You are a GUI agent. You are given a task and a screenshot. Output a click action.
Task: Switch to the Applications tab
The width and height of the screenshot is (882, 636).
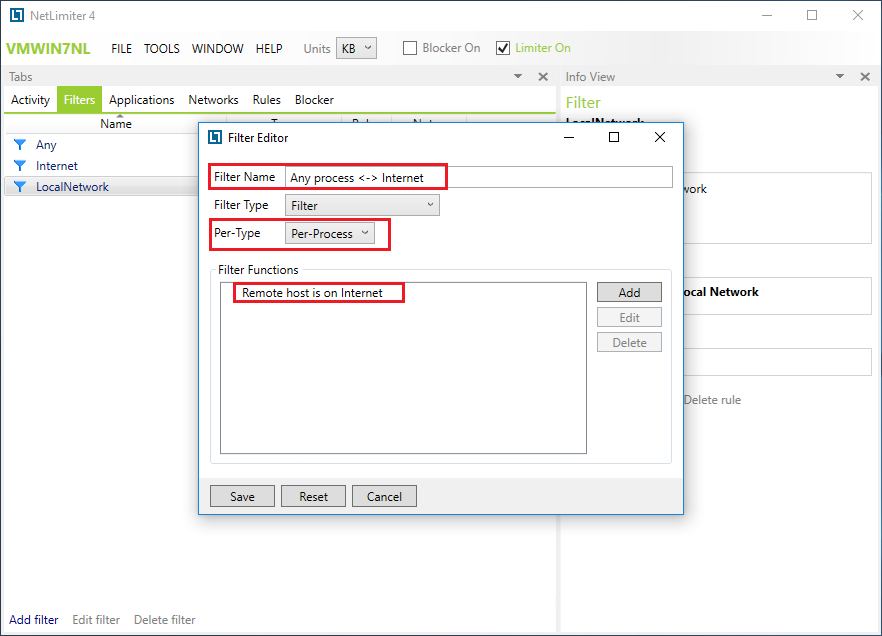(141, 100)
